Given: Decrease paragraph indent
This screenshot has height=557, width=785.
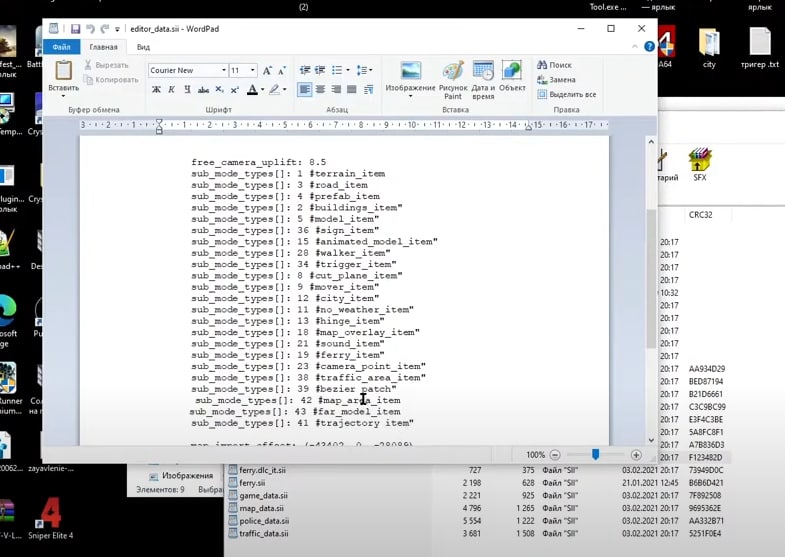Looking at the screenshot, I should click(305, 70).
